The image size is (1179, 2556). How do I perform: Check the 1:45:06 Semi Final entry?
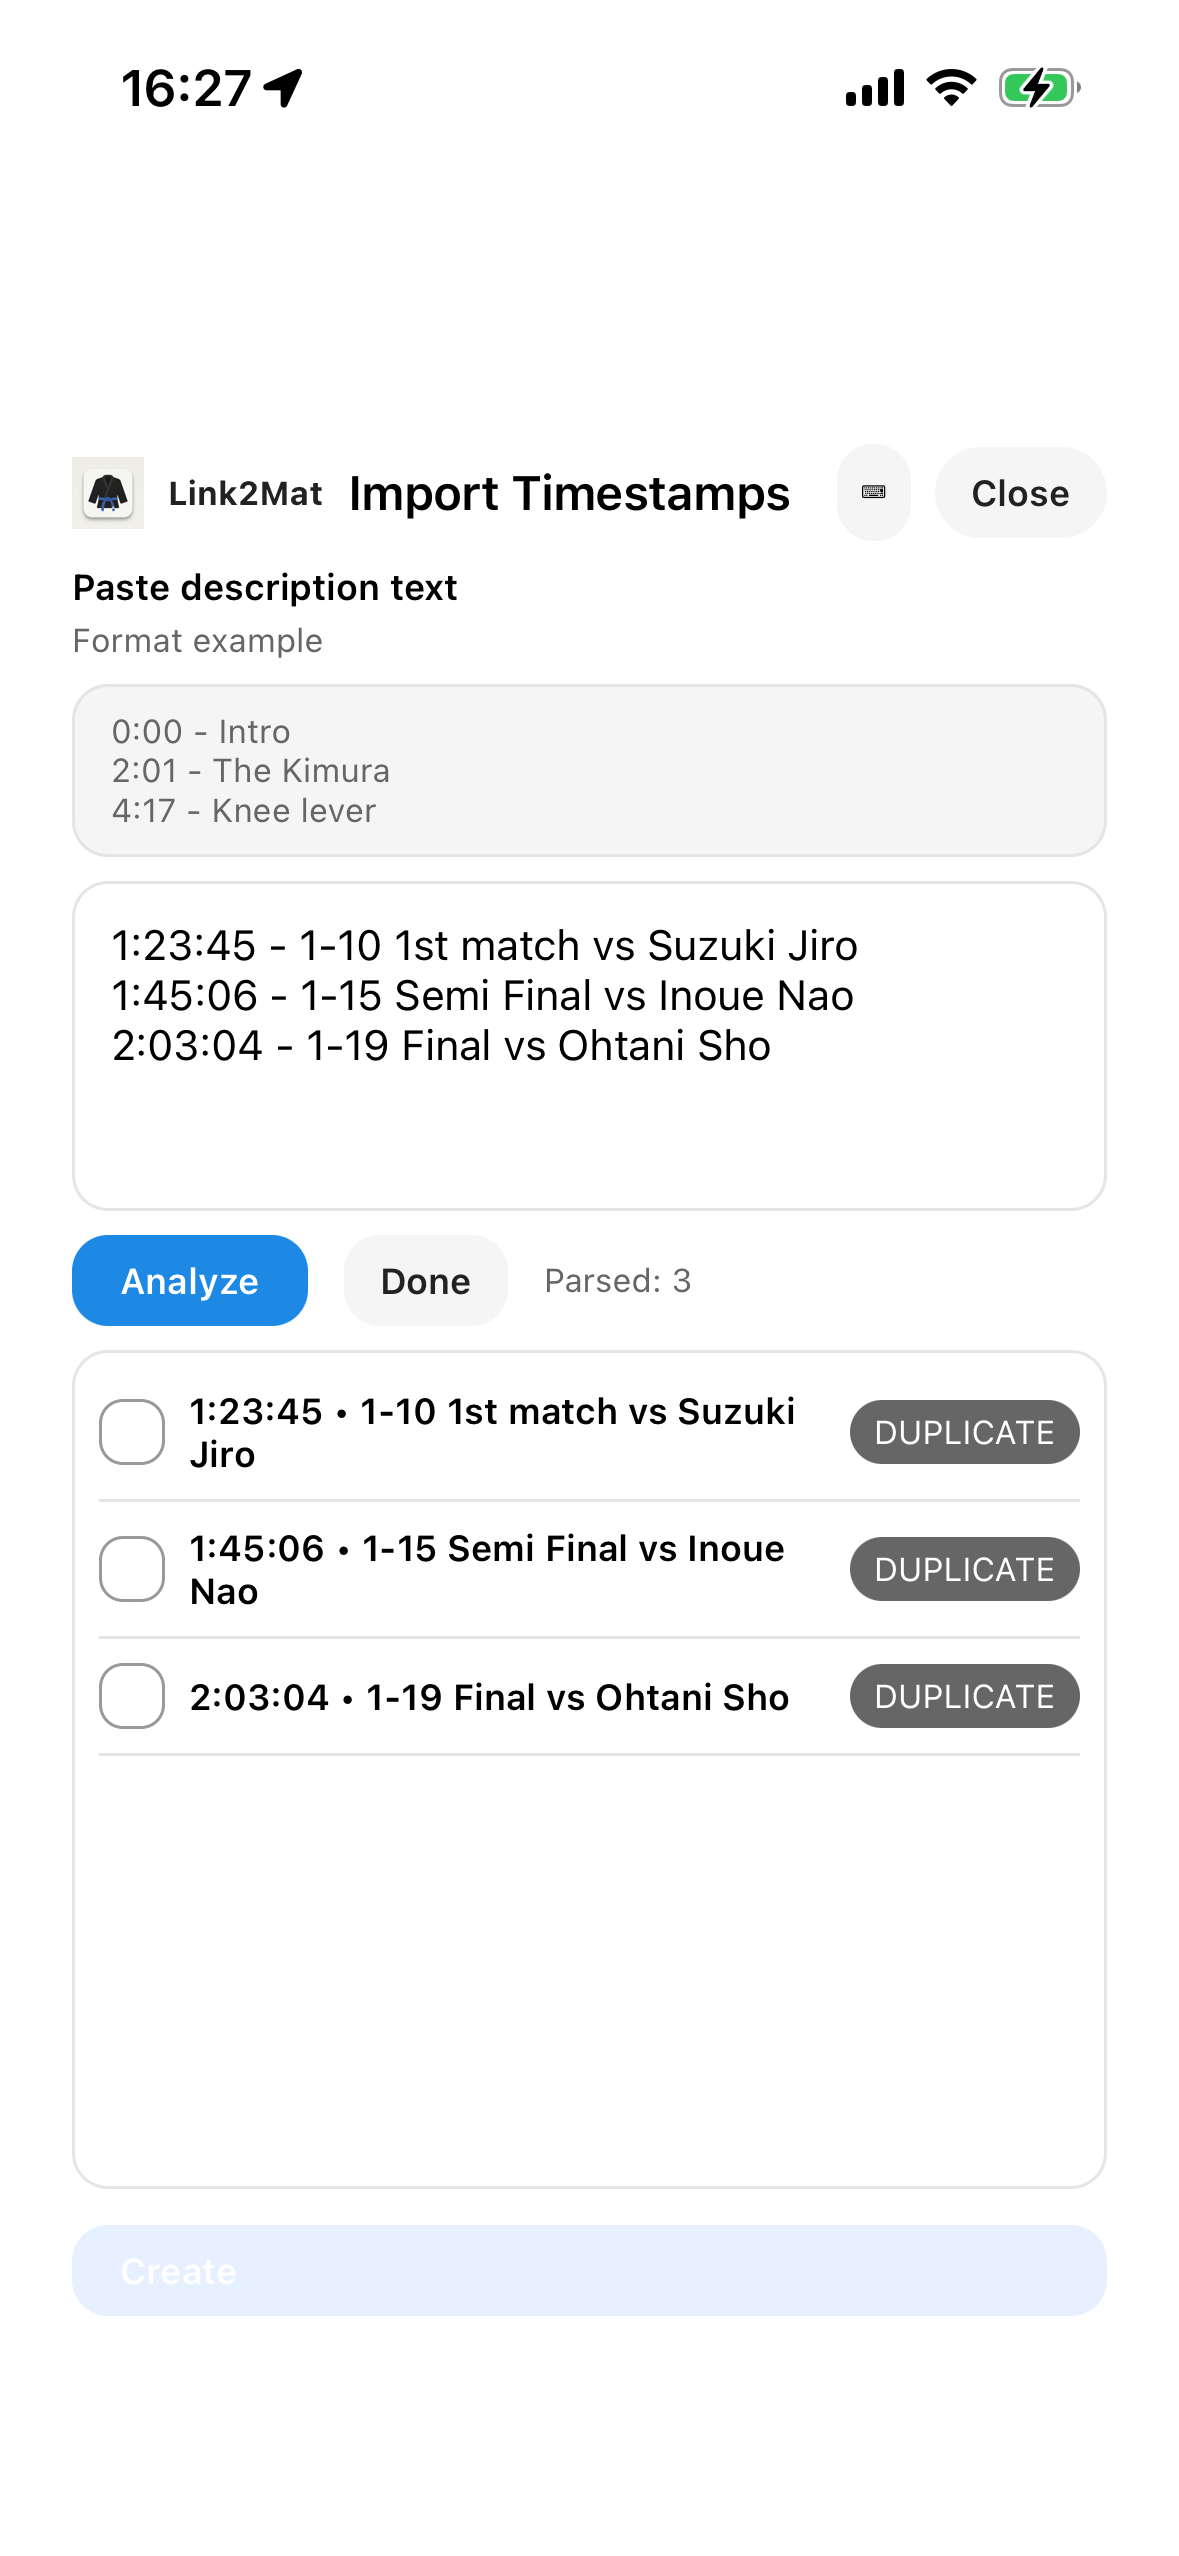[132, 1569]
